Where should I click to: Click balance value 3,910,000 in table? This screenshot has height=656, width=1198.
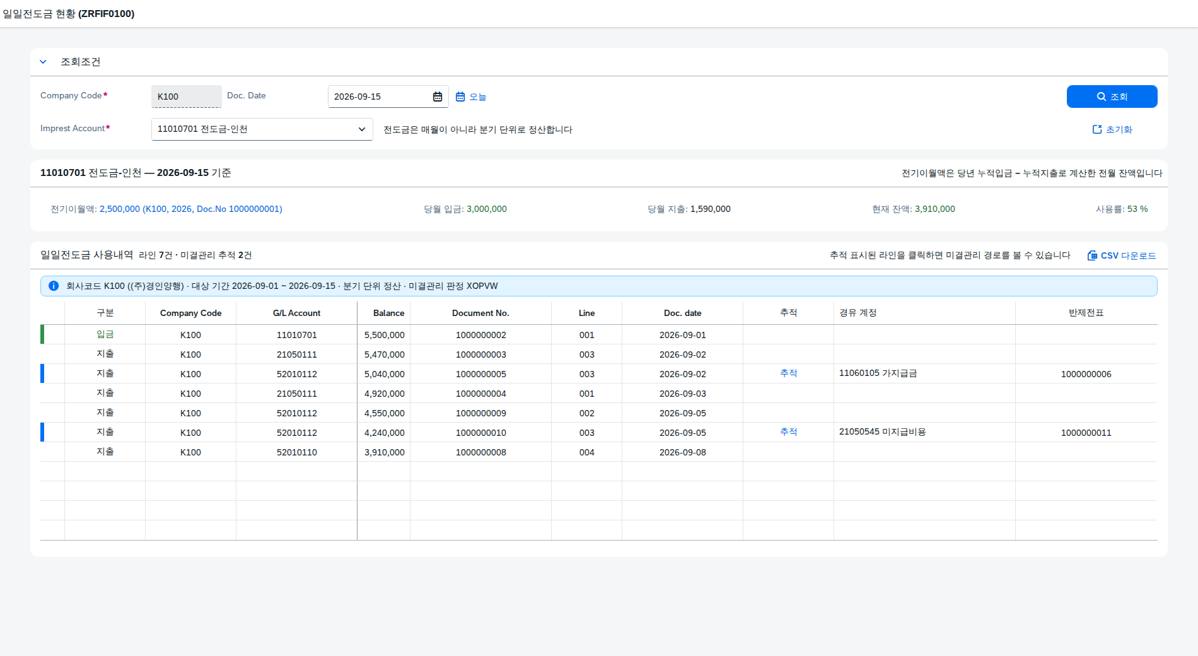click(x=384, y=452)
